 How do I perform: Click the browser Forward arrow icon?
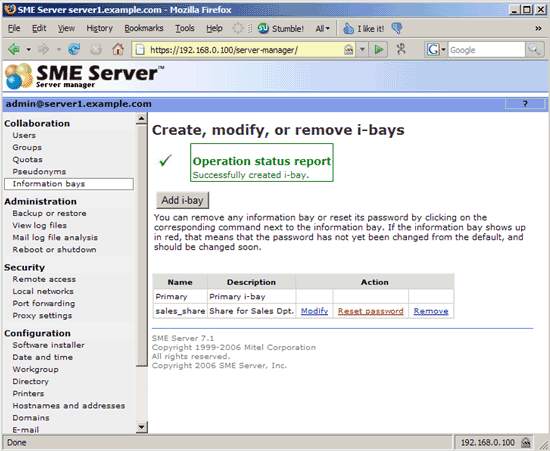coord(43,49)
